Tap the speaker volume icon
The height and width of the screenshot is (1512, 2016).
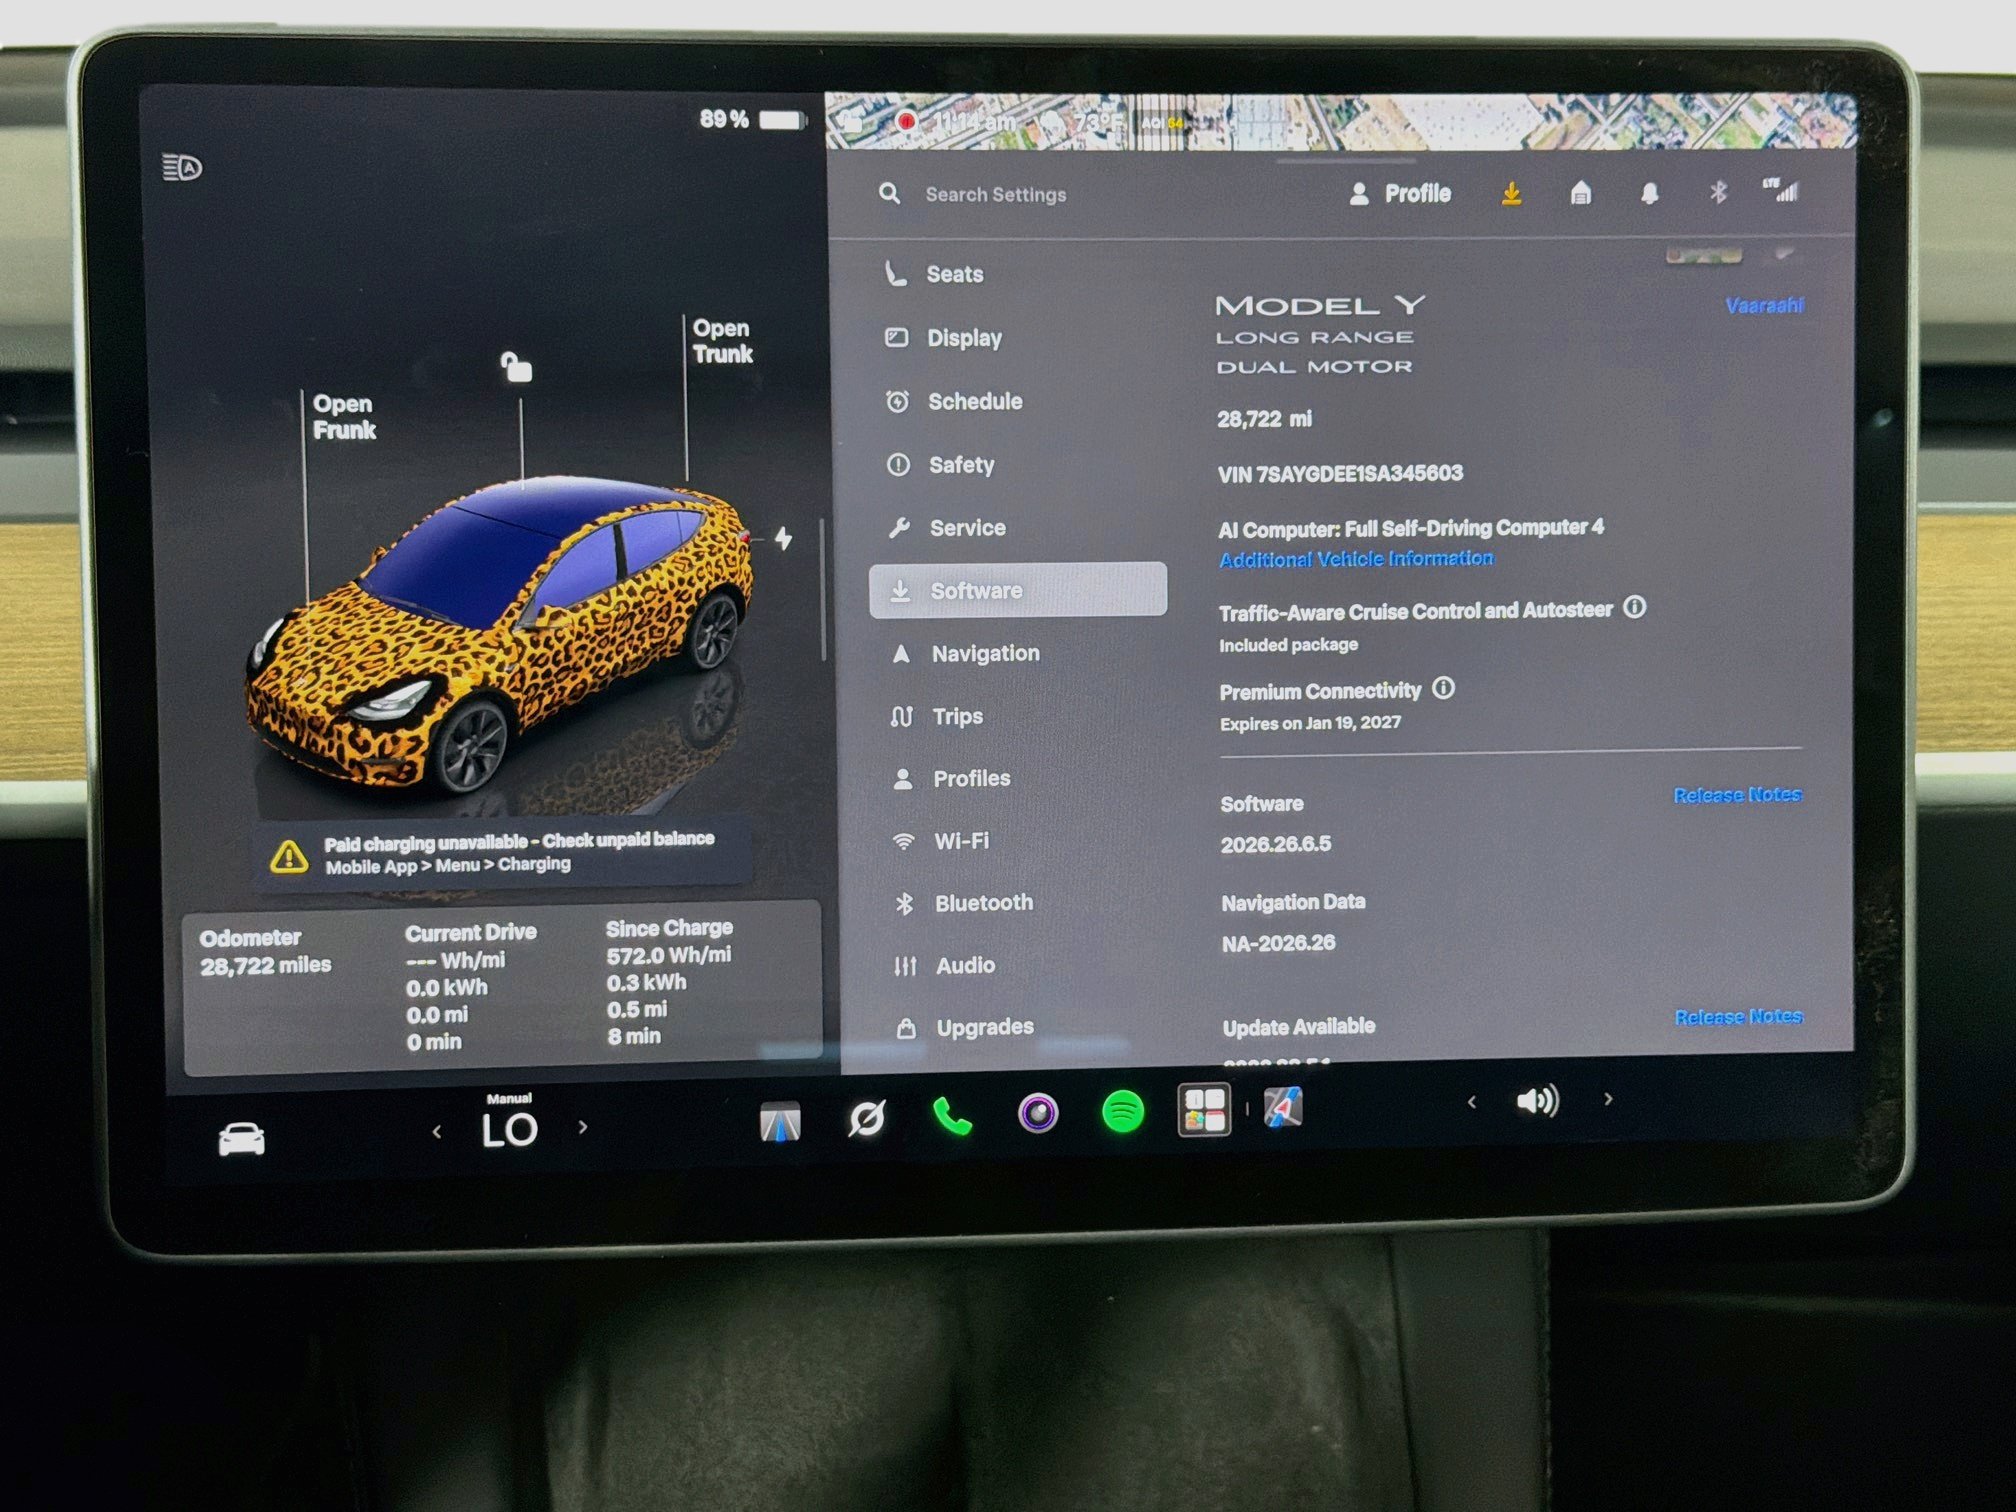[x=1537, y=1101]
